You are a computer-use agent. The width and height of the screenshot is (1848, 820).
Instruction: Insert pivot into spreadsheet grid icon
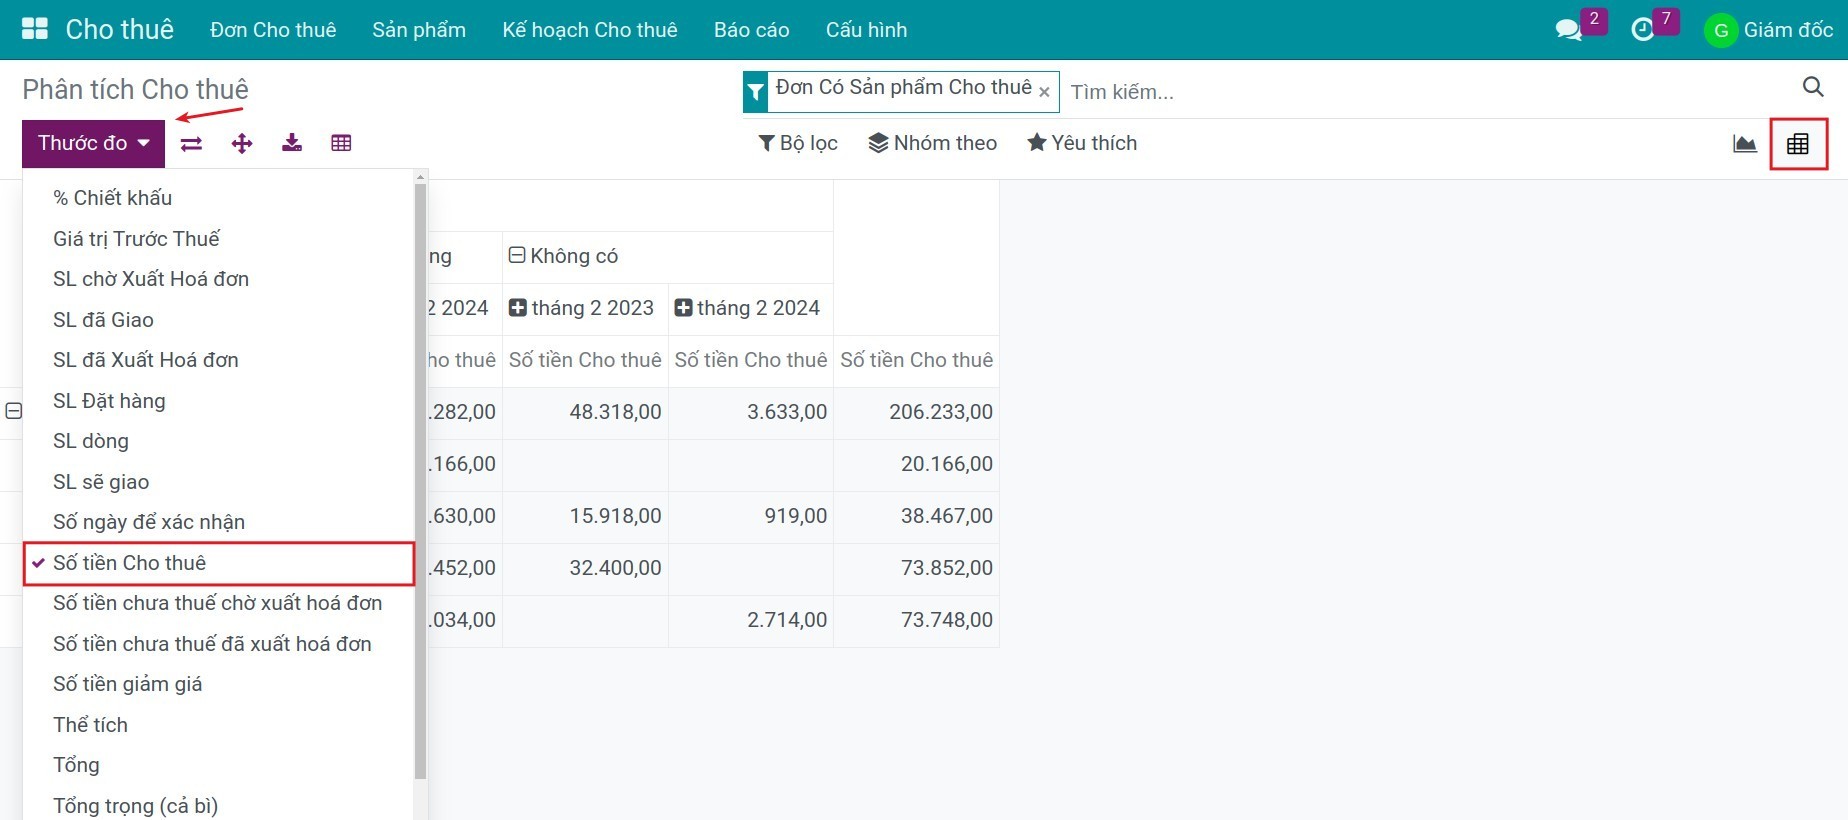341,143
